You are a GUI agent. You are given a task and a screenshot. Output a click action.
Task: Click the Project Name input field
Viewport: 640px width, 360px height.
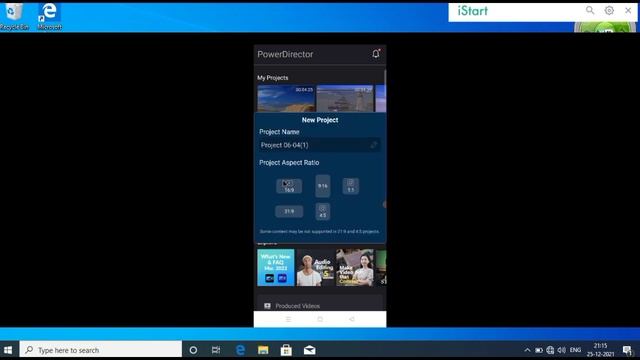coord(320,145)
